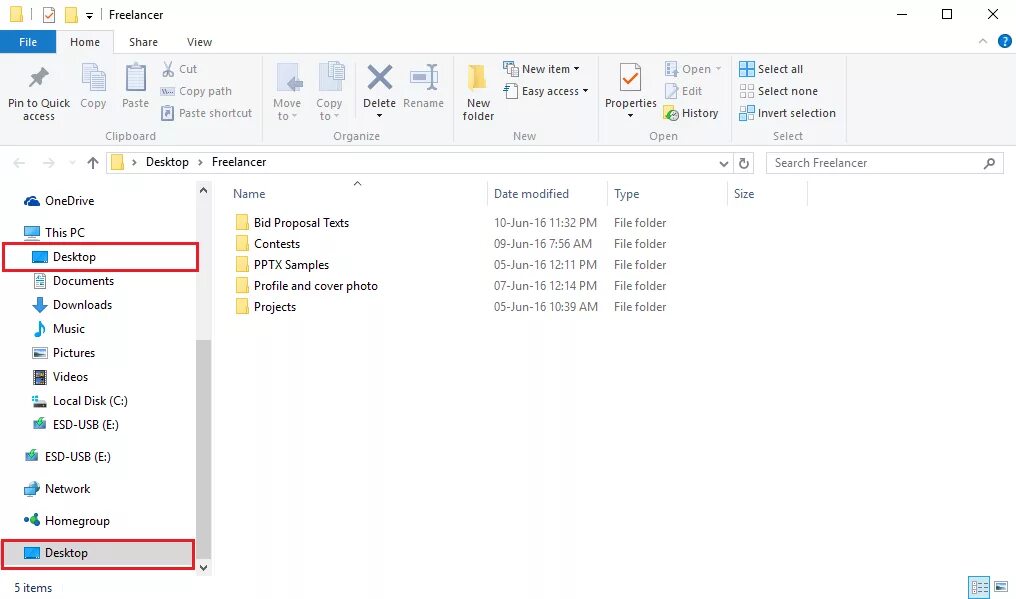The width and height of the screenshot is (1016, 599).
Task: Click the Paste clipboard icon
Action: [x=135, y=78]
